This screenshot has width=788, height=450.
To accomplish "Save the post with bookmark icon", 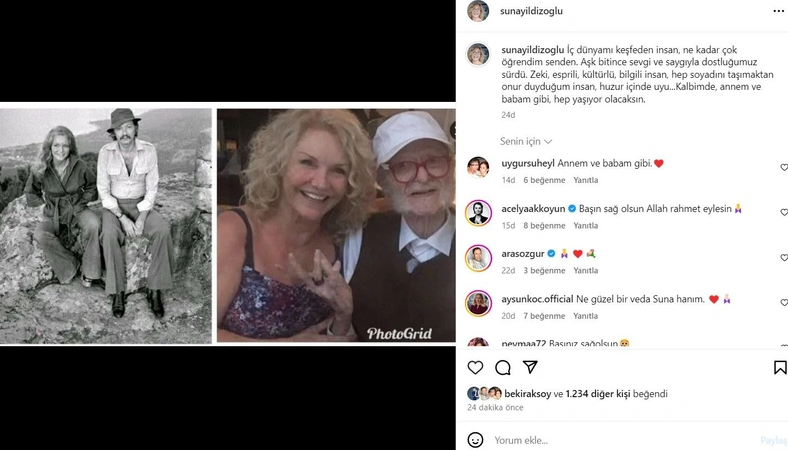I will [x=780, y=368].
